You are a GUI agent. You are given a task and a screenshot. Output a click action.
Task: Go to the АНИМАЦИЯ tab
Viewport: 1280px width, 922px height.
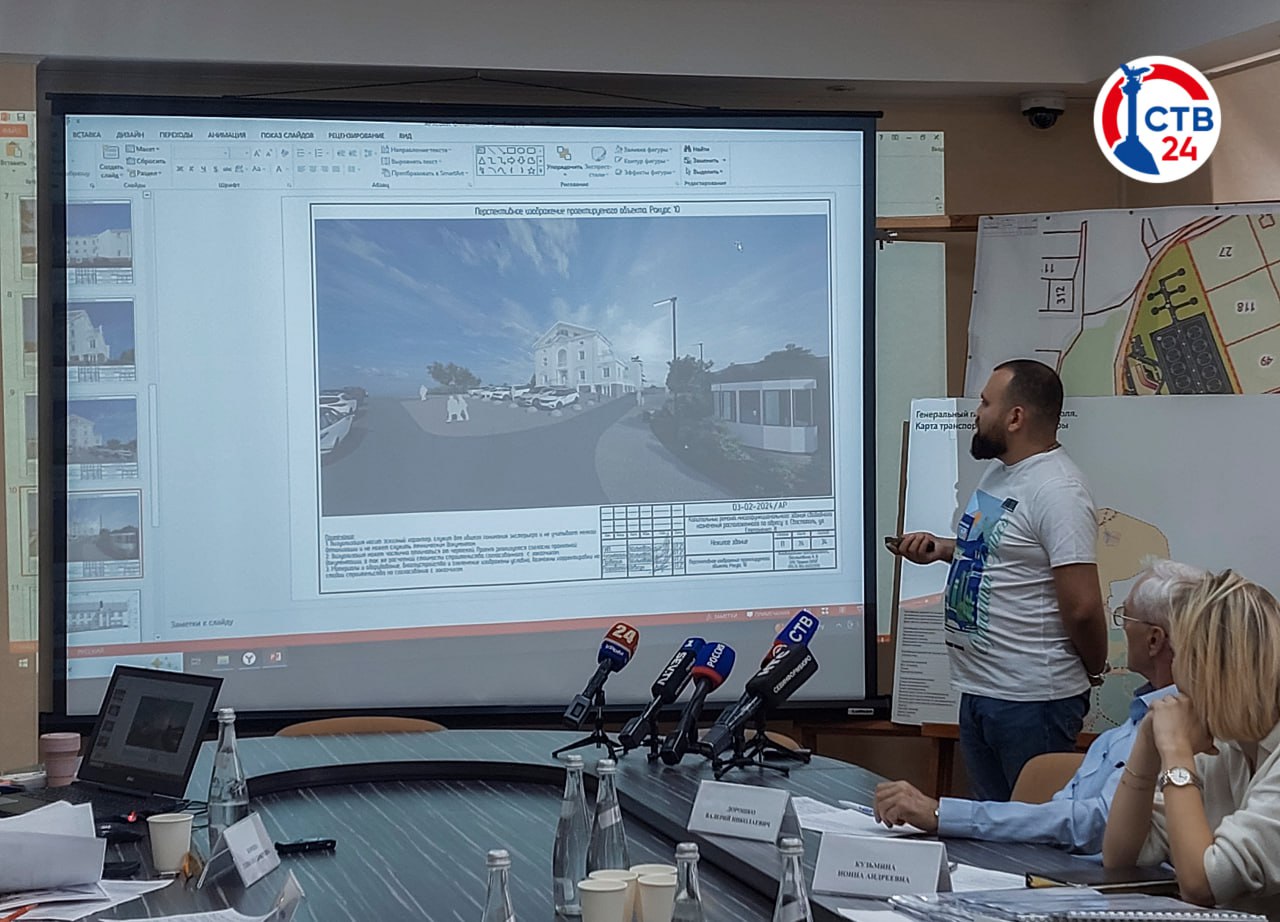pyautogui.click(x=226, y=135)
